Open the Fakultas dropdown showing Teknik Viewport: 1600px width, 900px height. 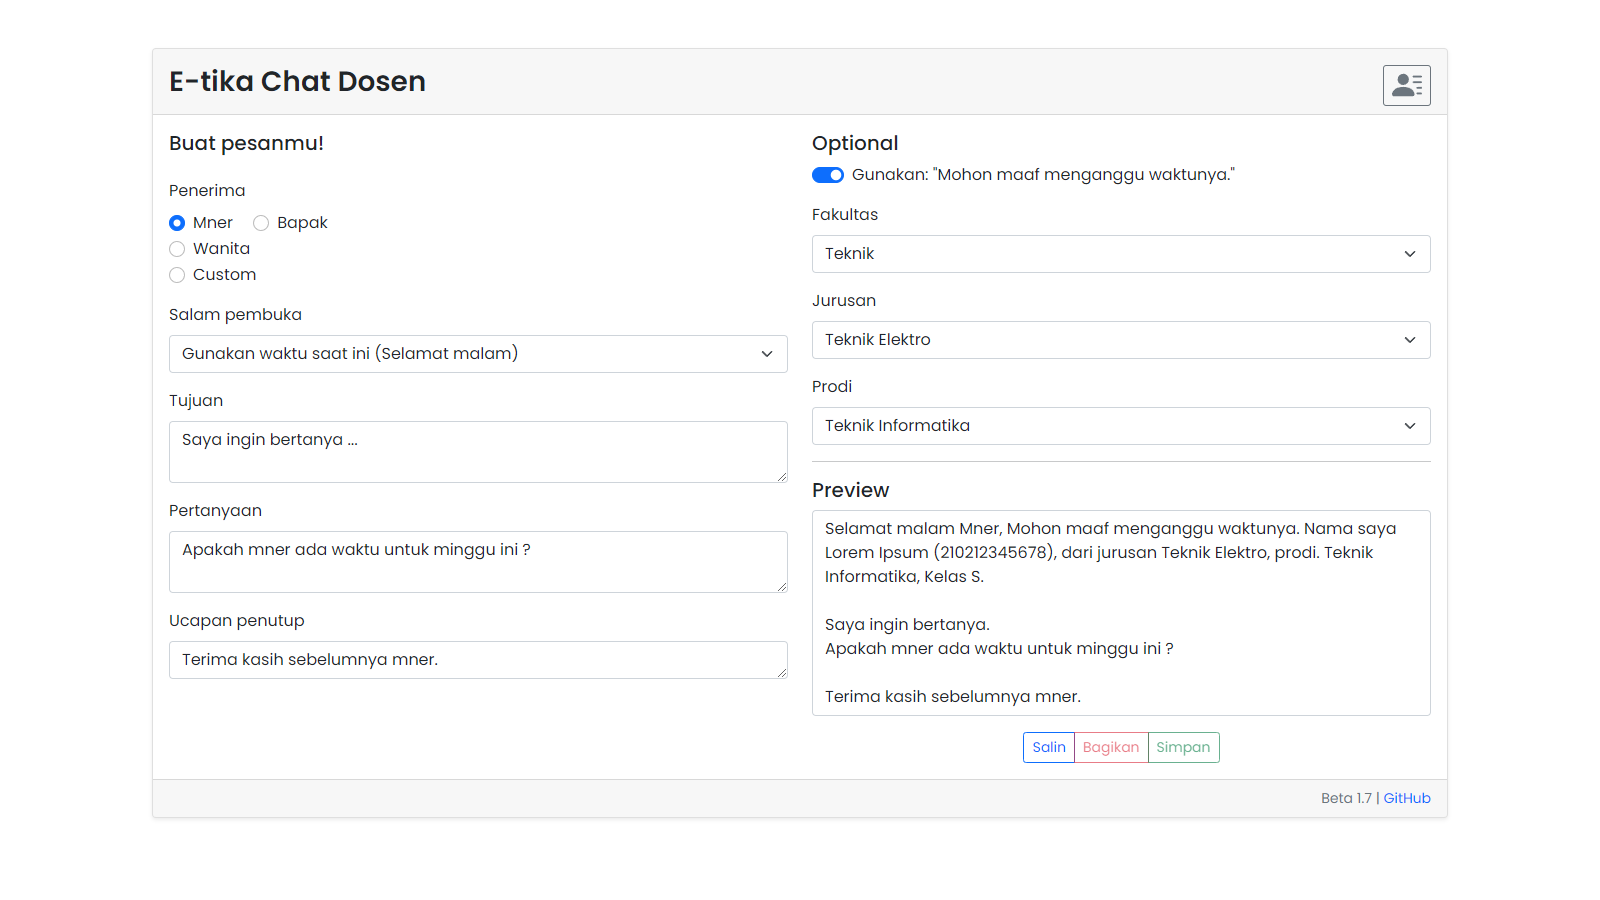1120,254
